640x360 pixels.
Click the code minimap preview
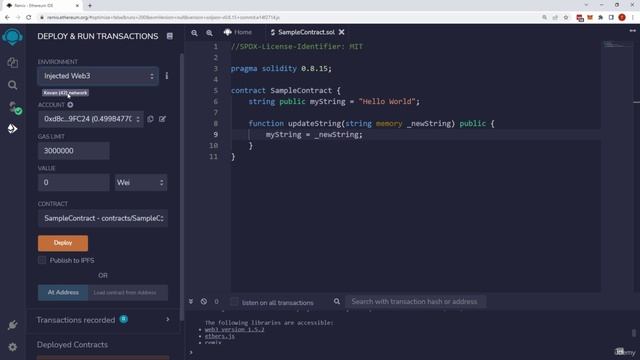point(617,44)
